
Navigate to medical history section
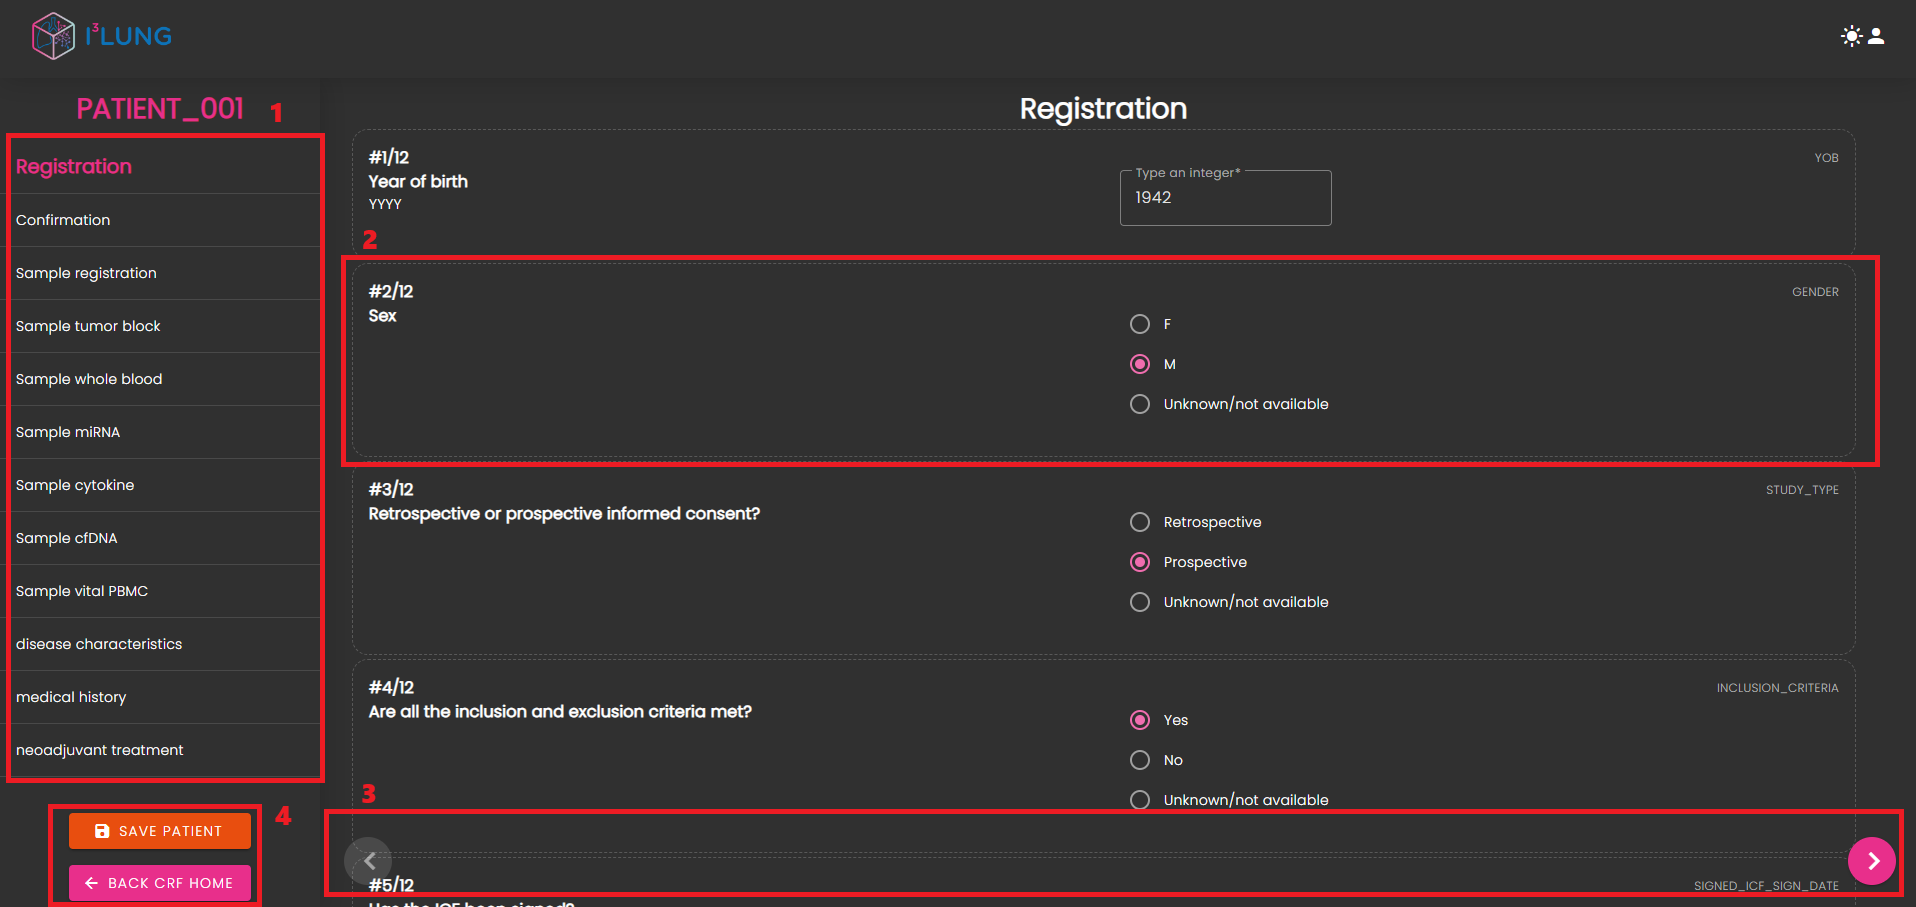tap(71, 697)
